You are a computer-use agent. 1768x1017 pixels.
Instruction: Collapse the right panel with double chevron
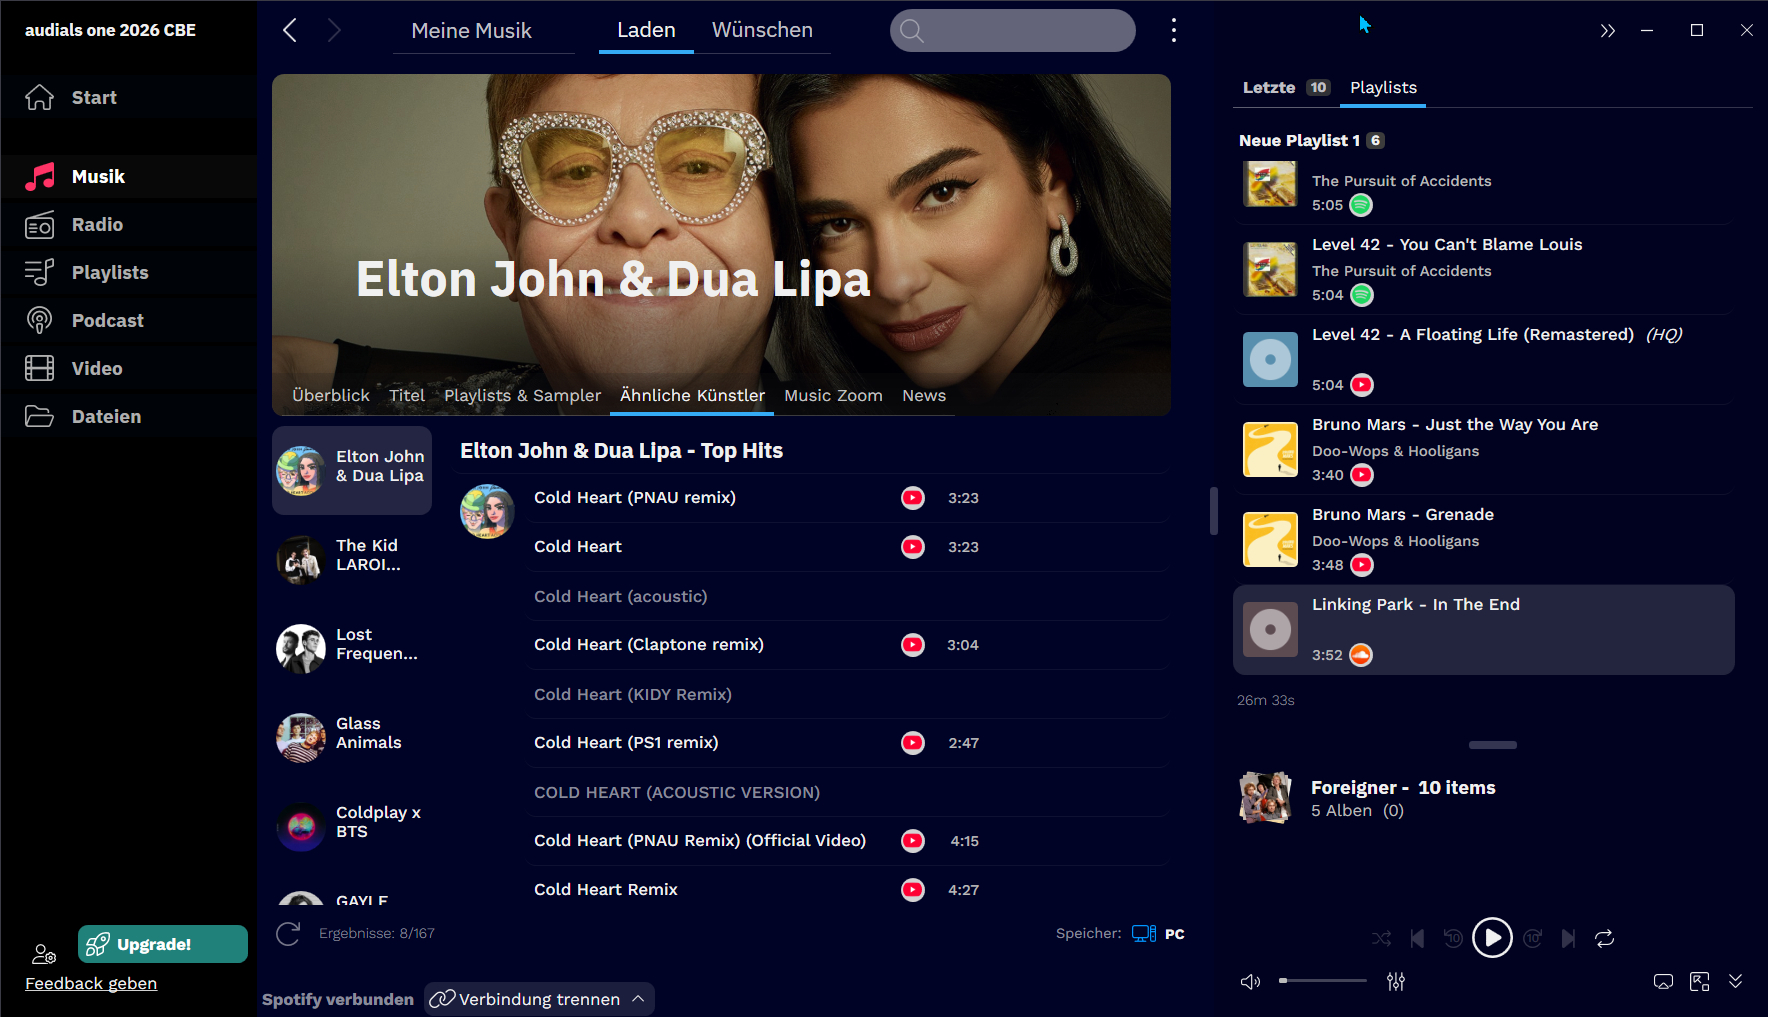click(x=1607, y=31)
